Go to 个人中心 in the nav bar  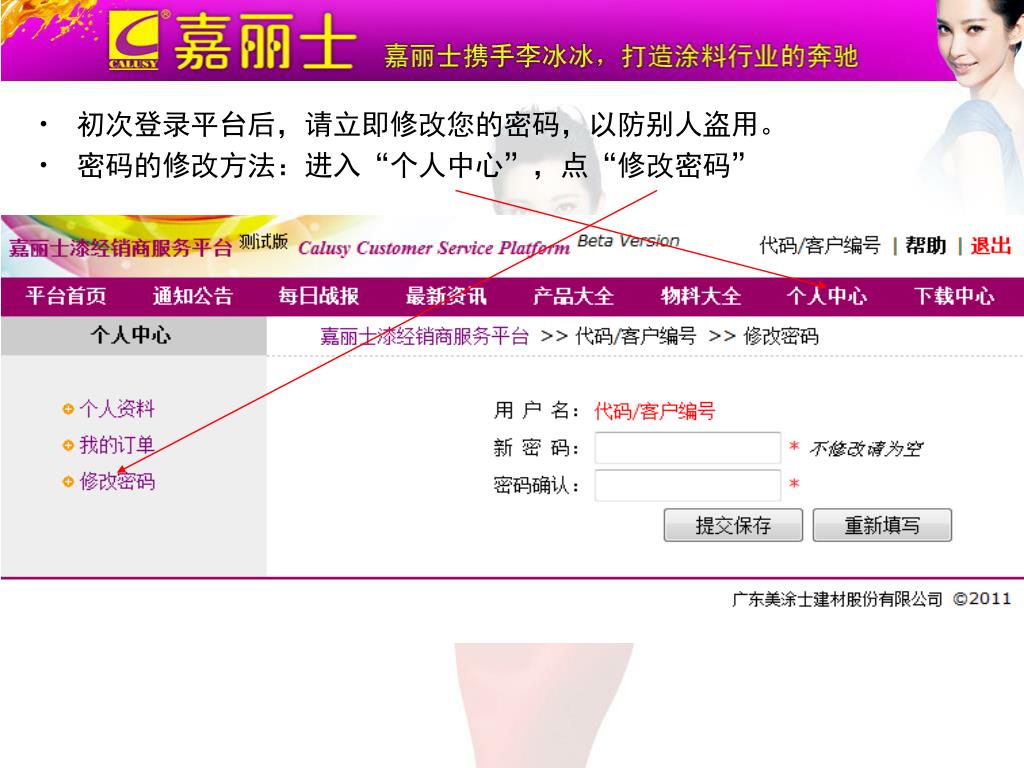coord(827,296)
